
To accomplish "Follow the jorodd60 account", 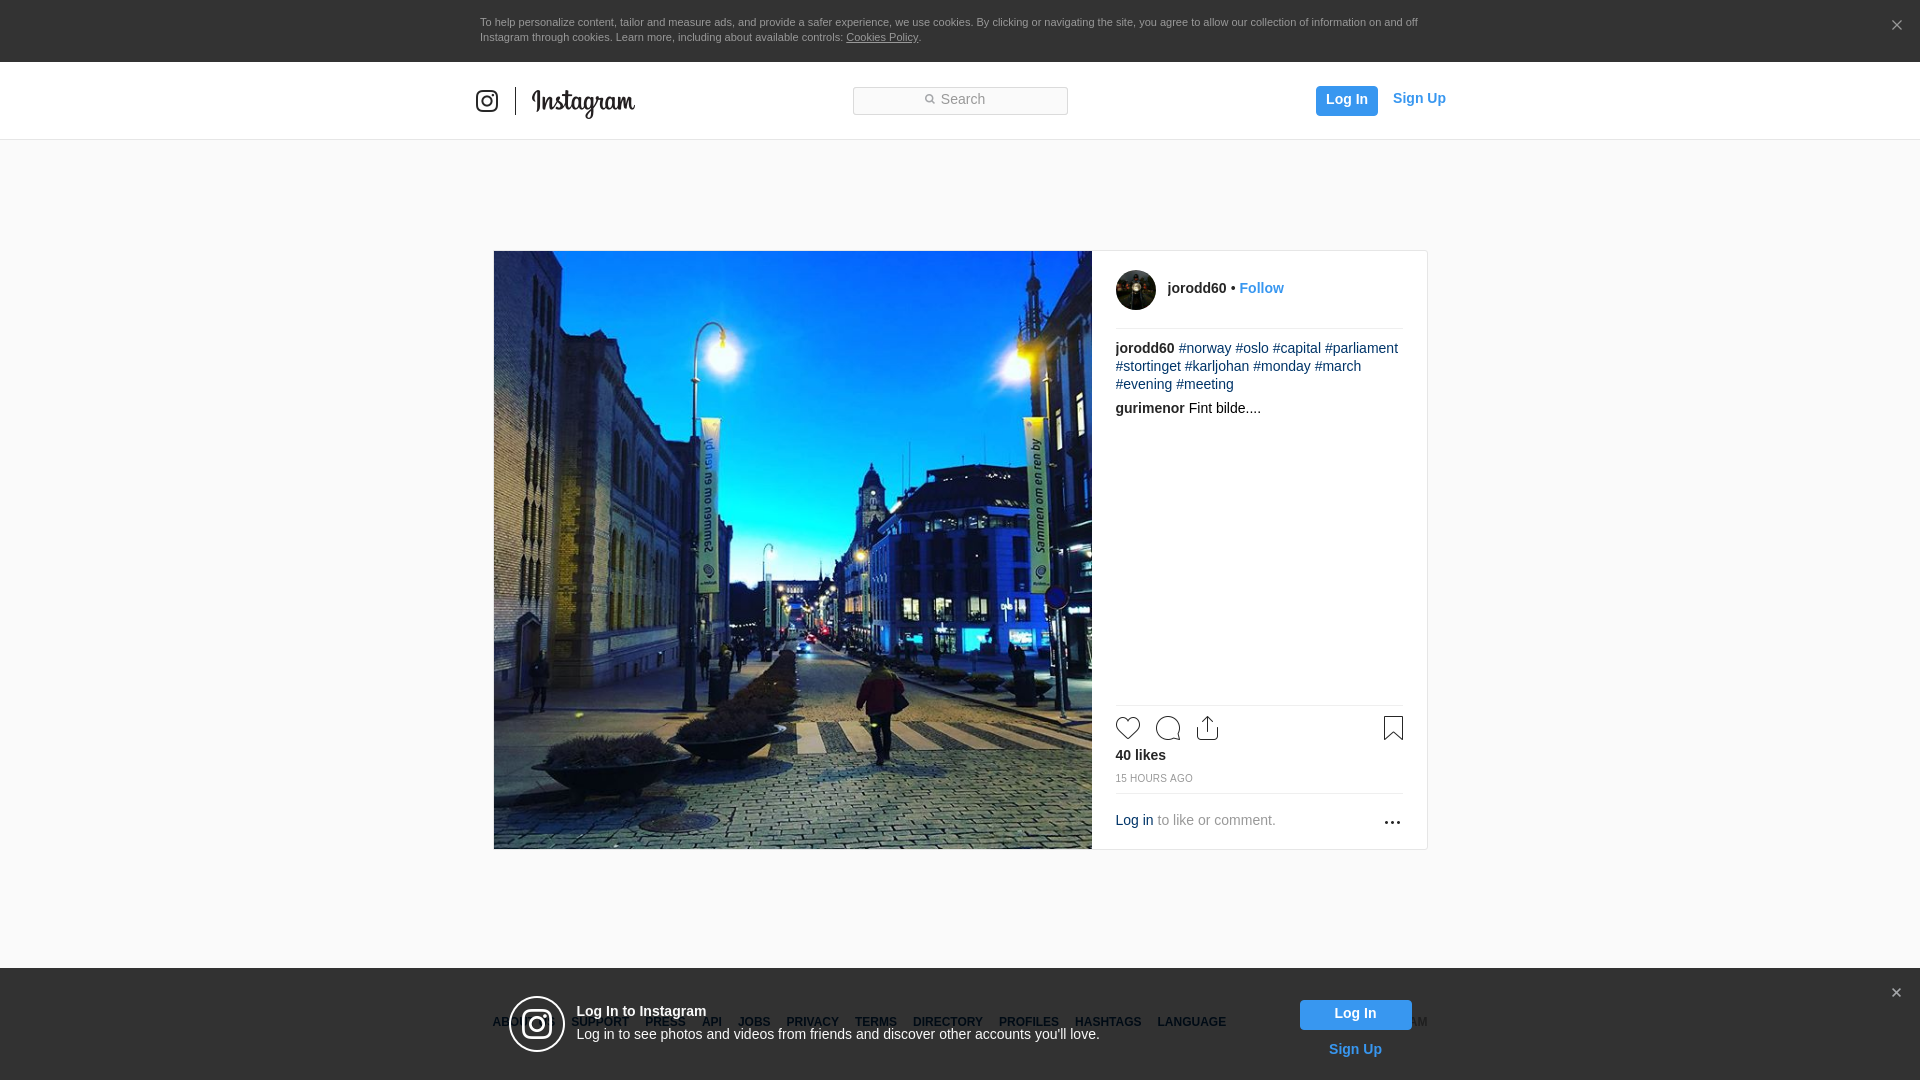I will (1261, 288).
